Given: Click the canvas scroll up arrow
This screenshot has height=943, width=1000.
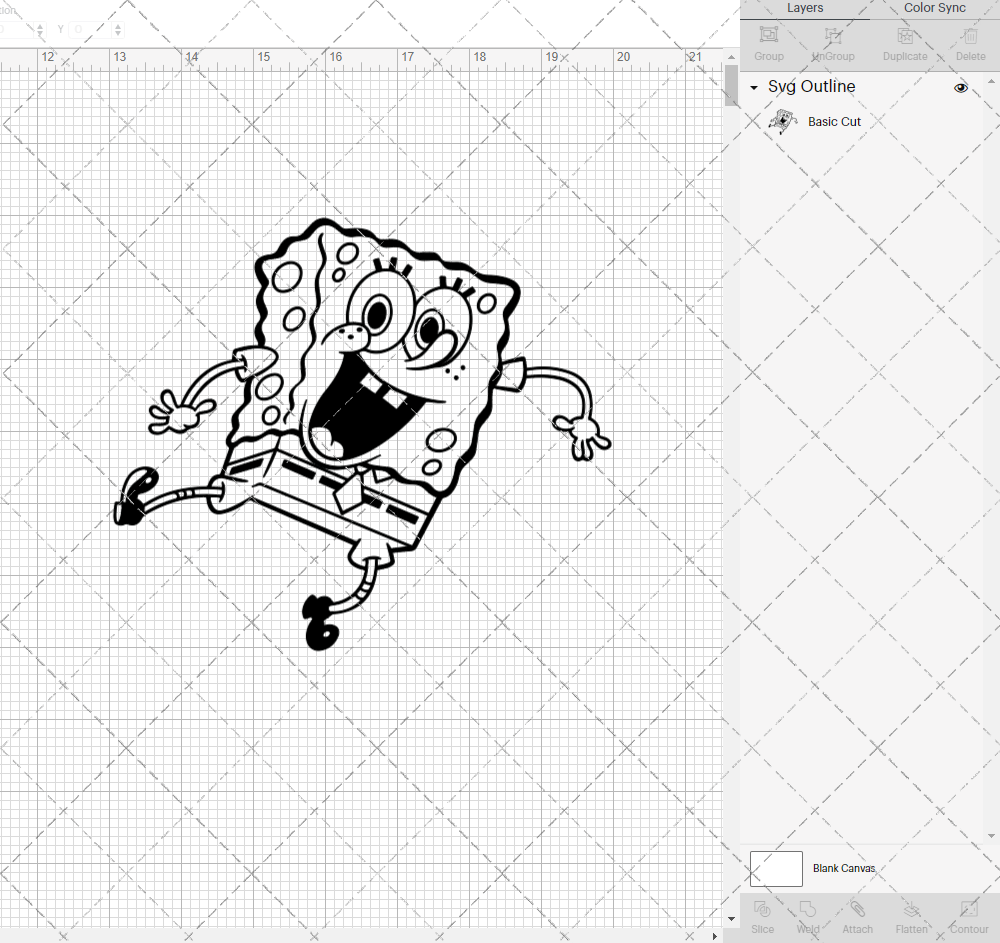Looking at the screenshot, I should [x=731, y=57].
